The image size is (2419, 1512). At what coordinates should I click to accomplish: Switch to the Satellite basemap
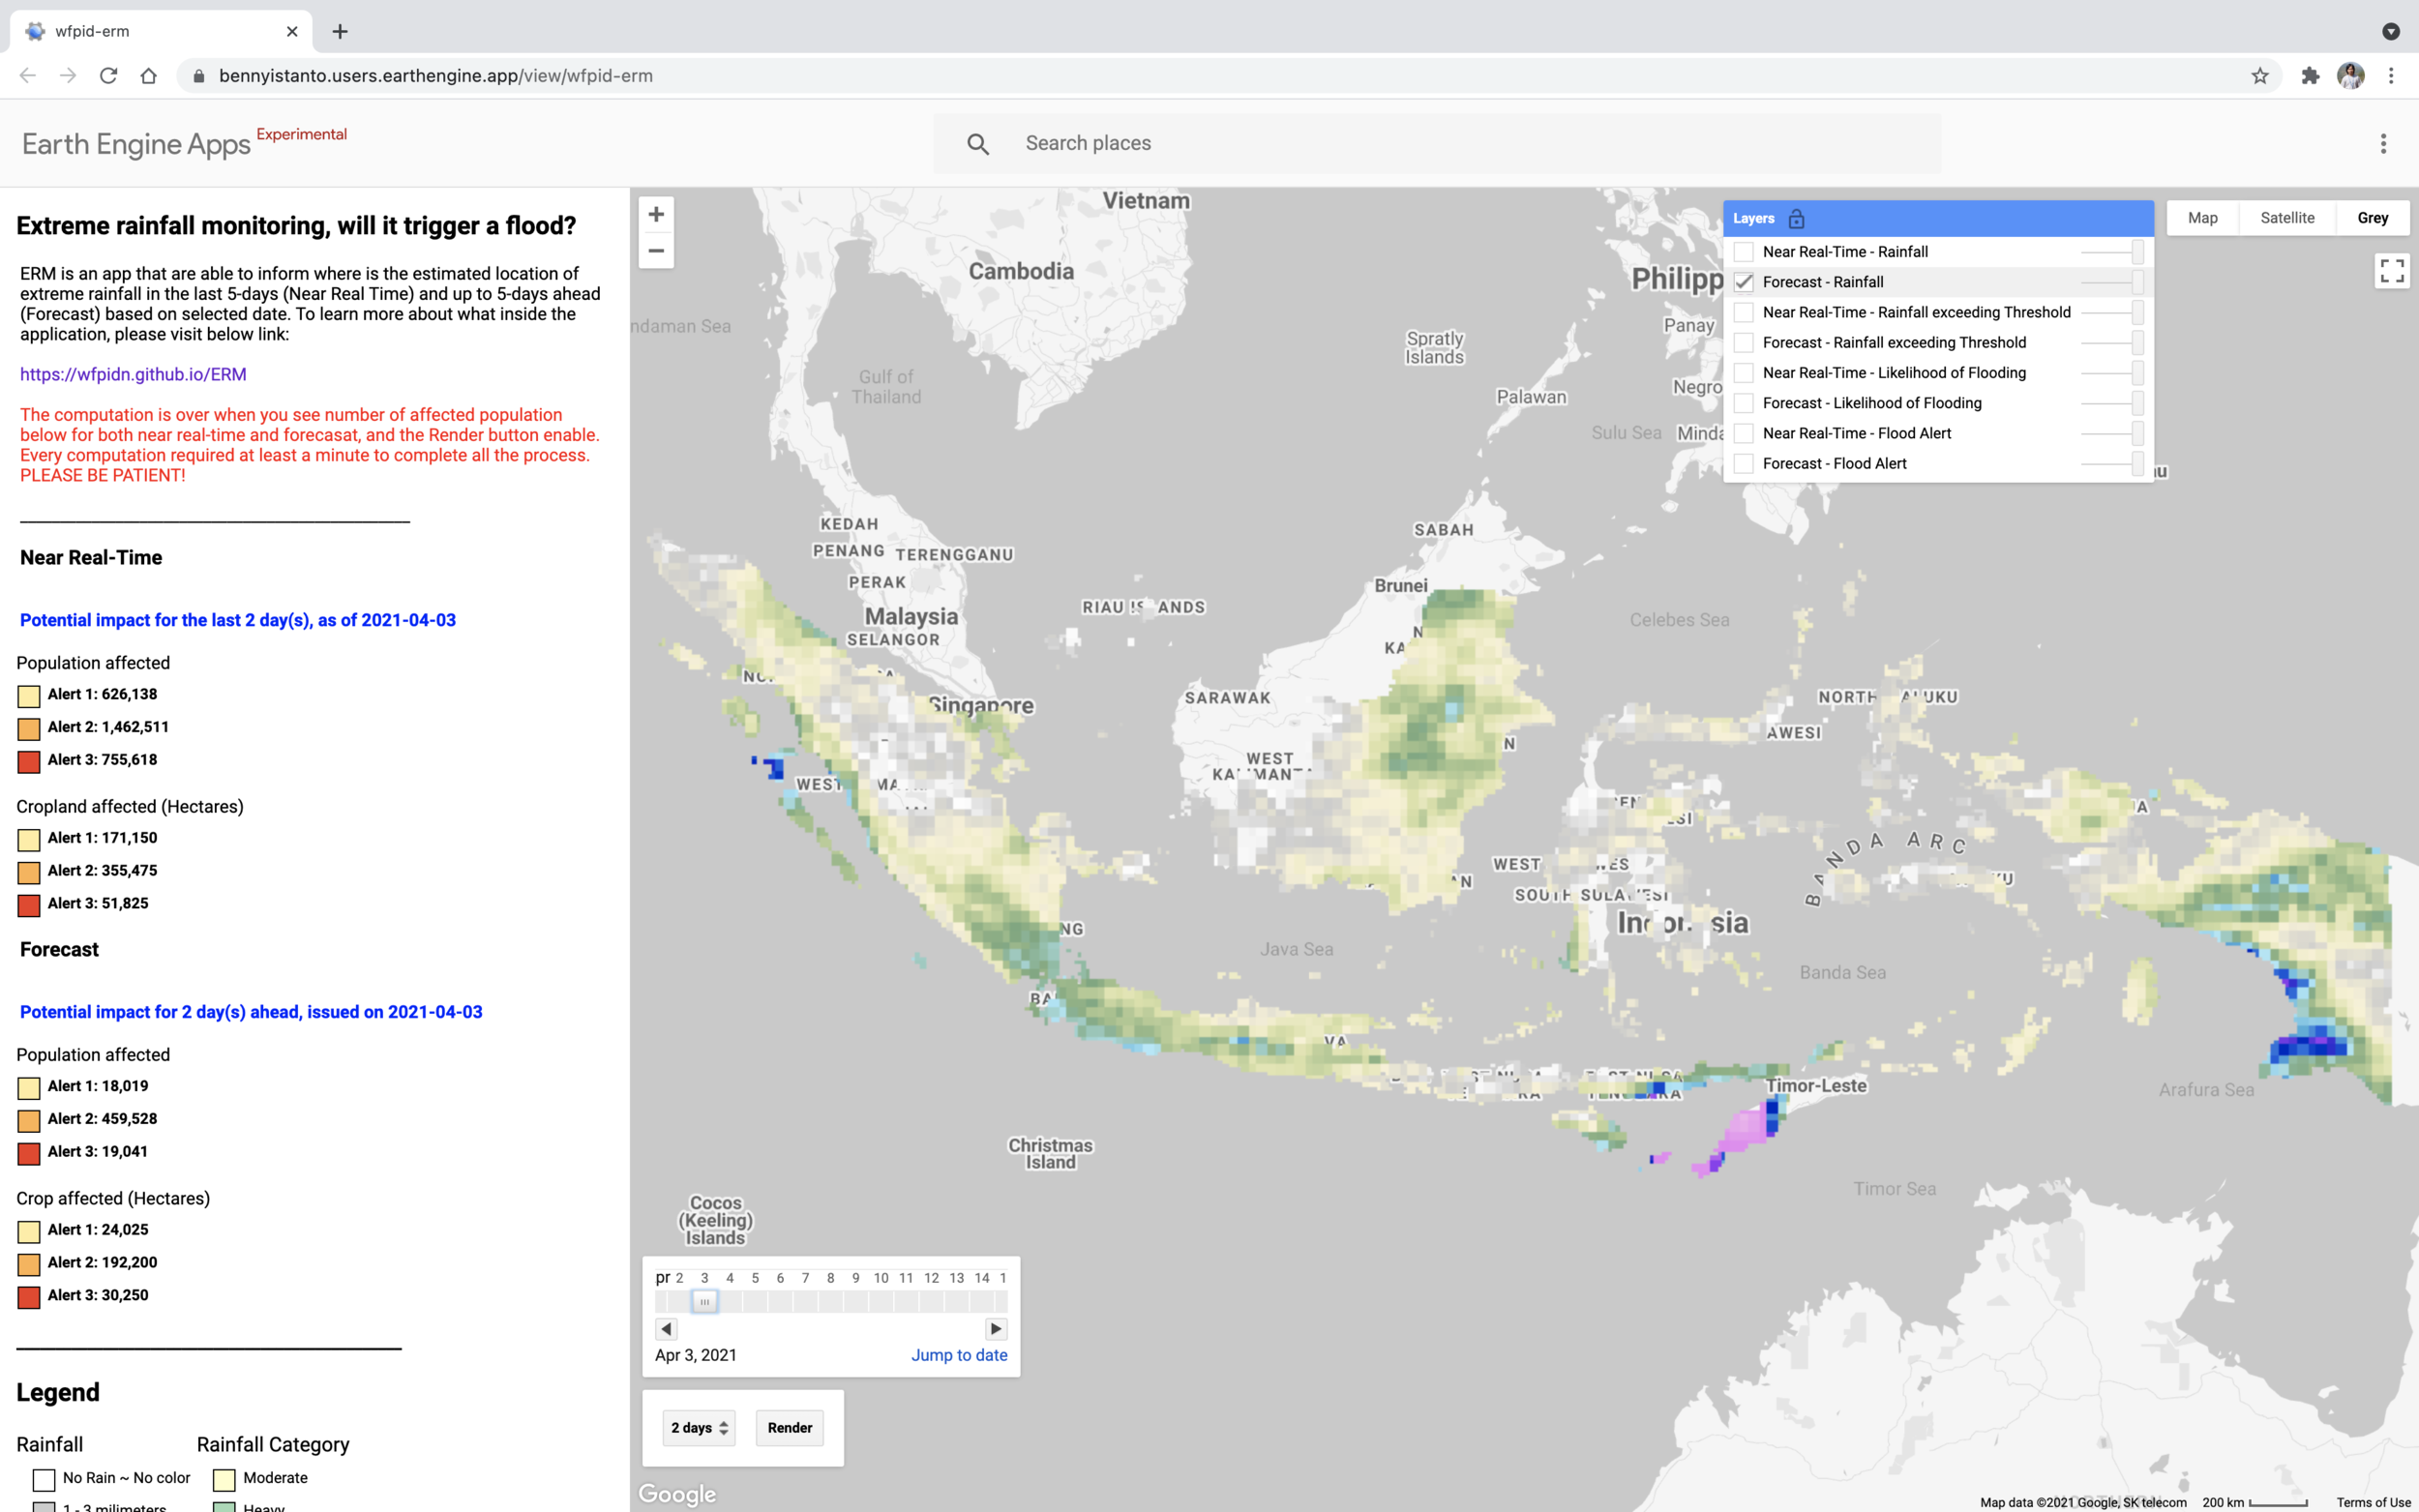coord(2288,218)
